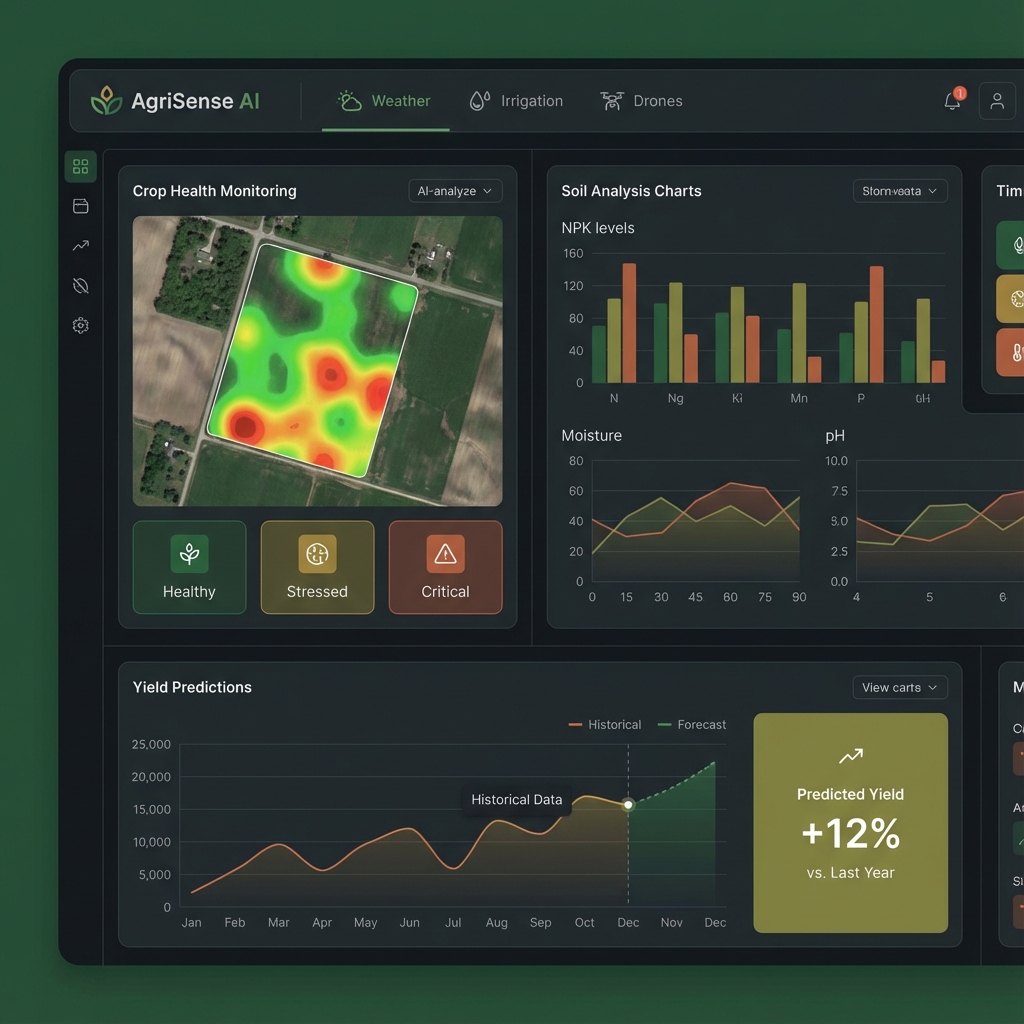1024x1024 pixels.
Task: Open the AI-analyze dropdown
Action: [455, 191]
